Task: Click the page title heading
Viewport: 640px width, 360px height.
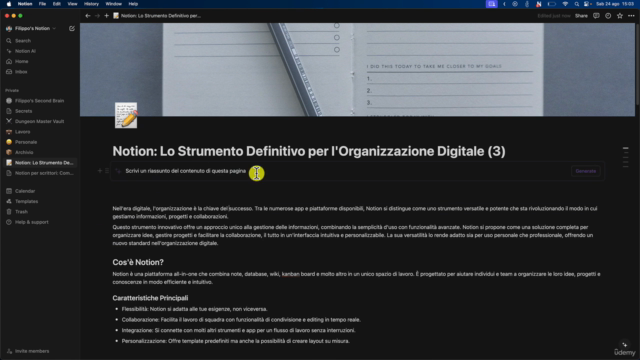Action: 309,151
